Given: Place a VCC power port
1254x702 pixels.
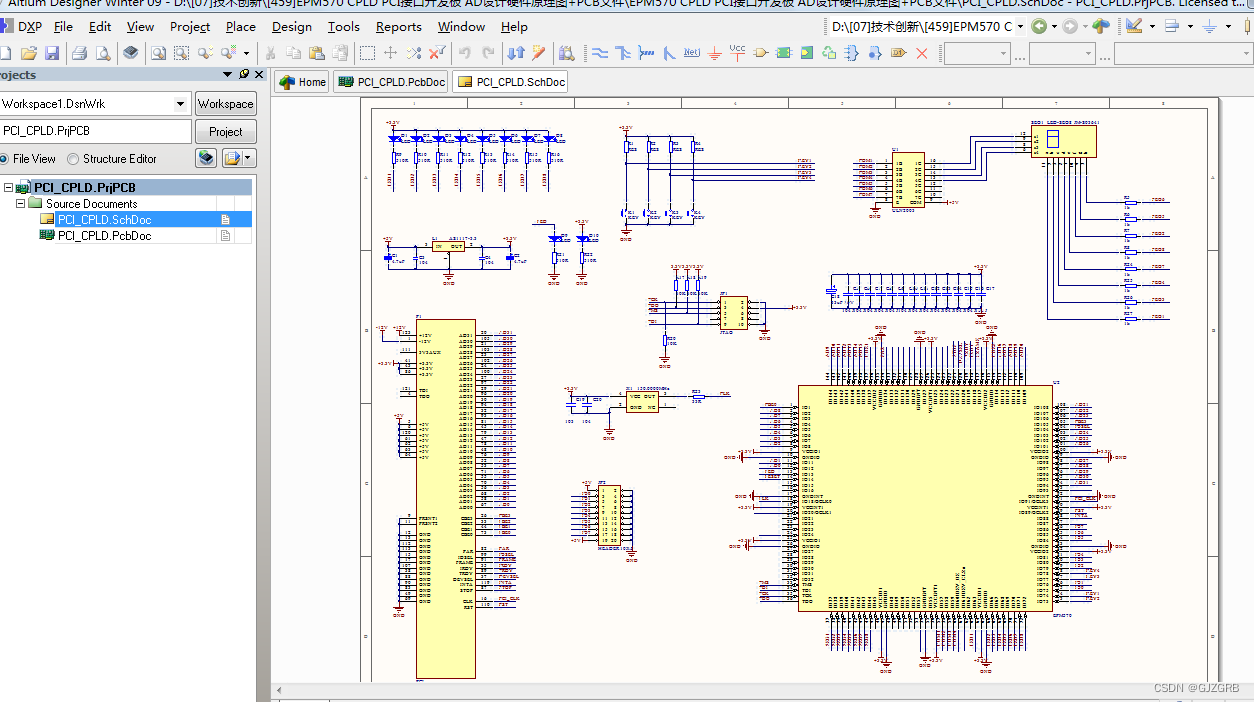Looking at the screenshot, I should click(x=737, y=52).
